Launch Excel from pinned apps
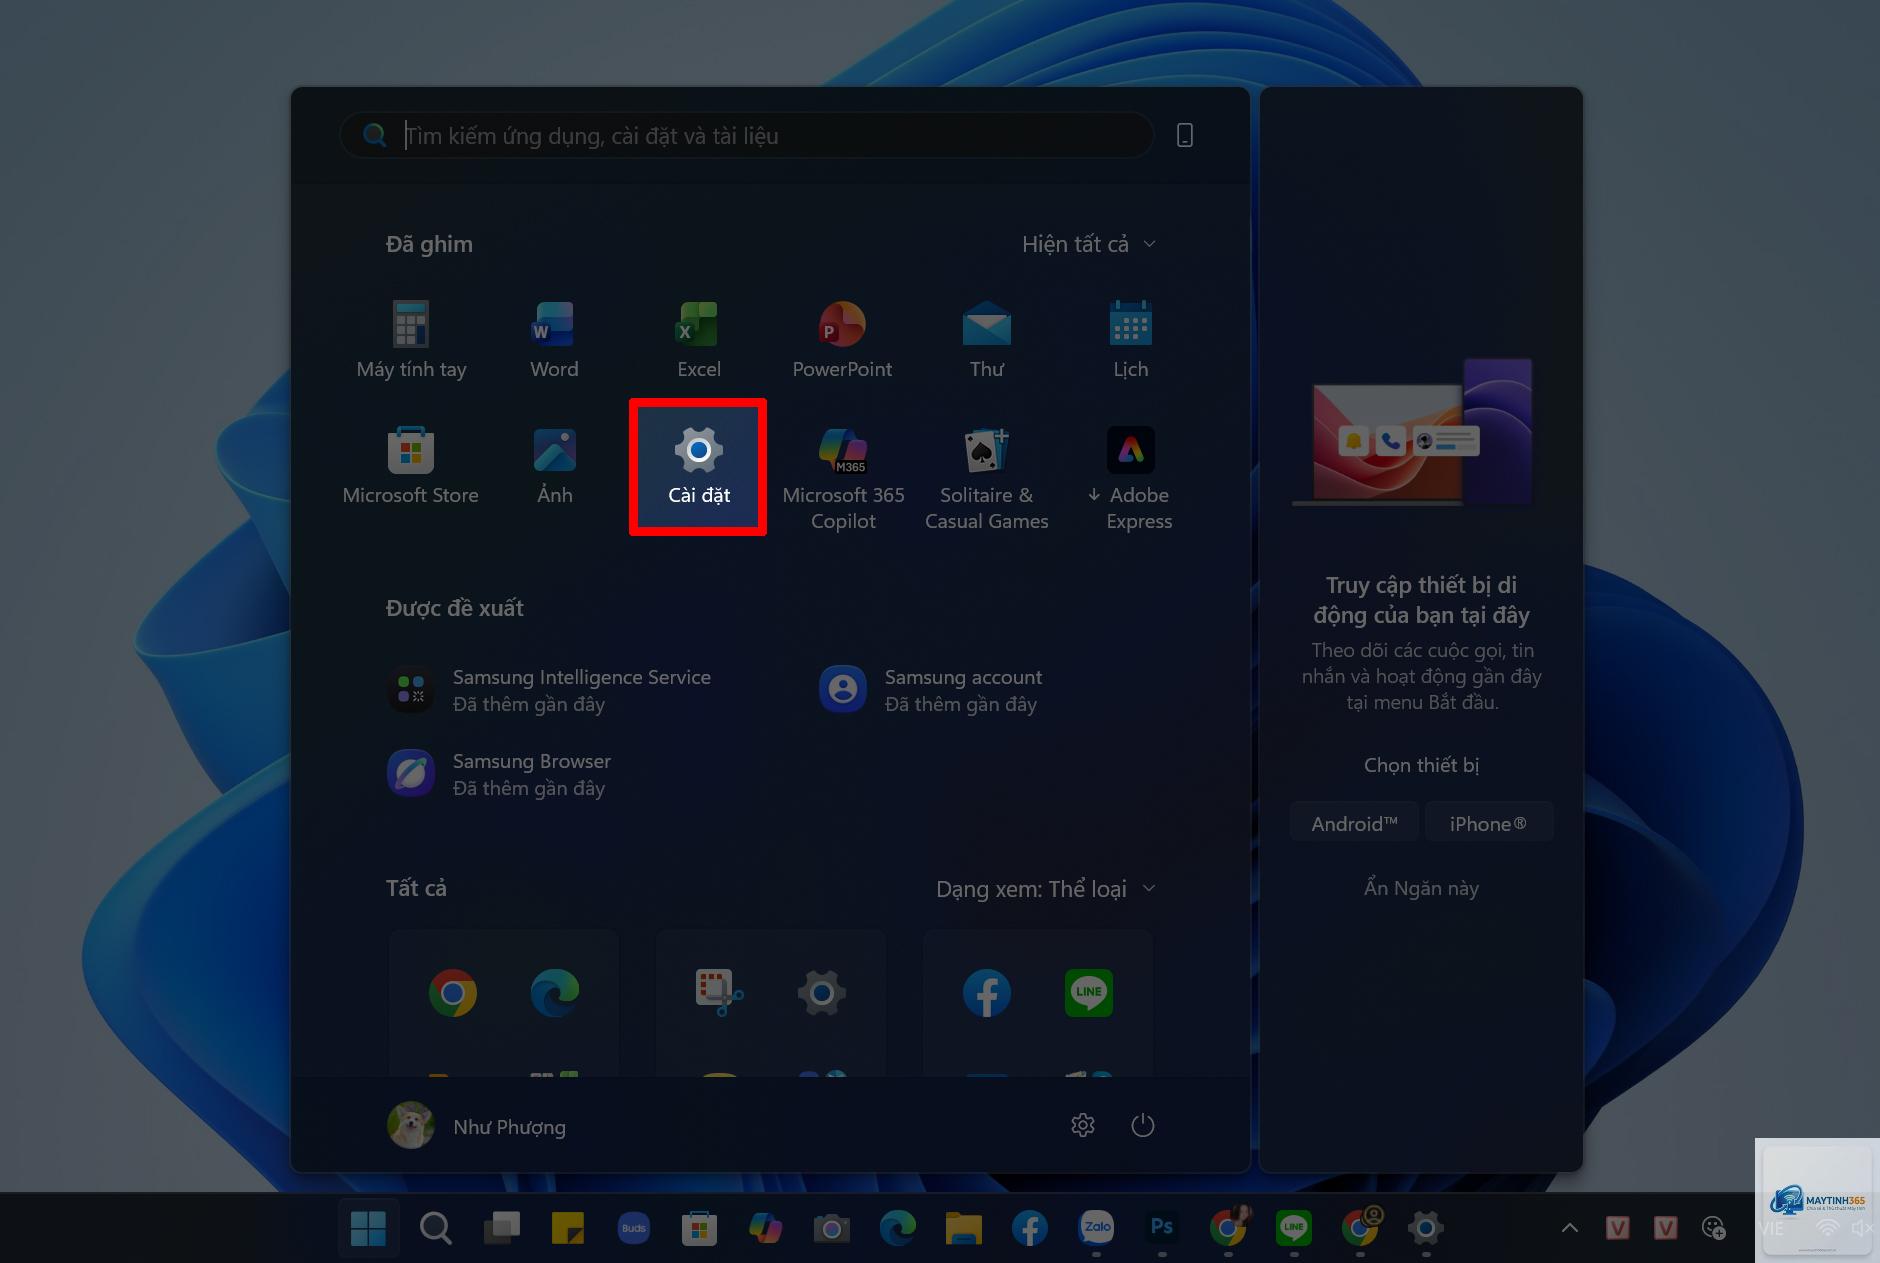 (698, 340)
